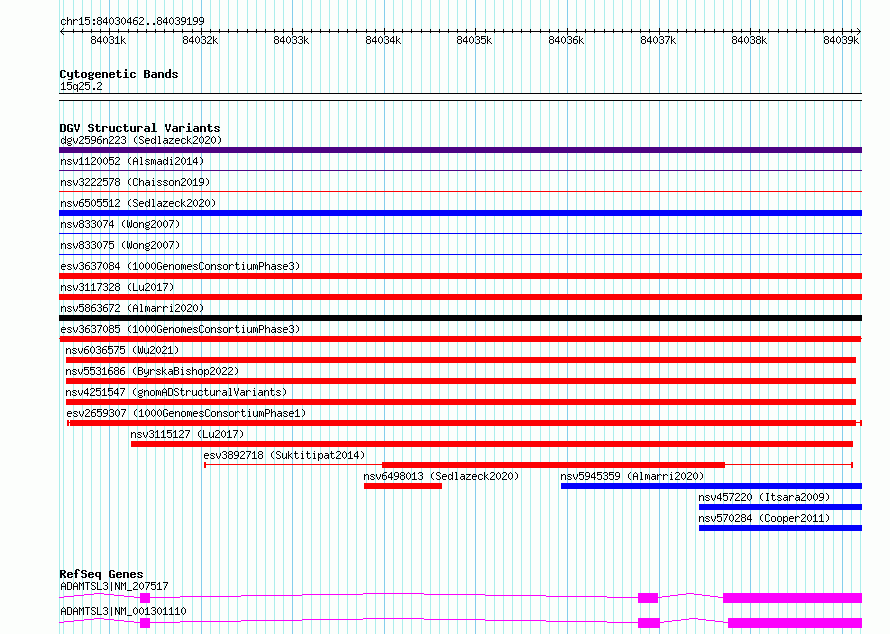Select the nsv1120052 (Alsmadi2014) variant label

pos(132,161)
